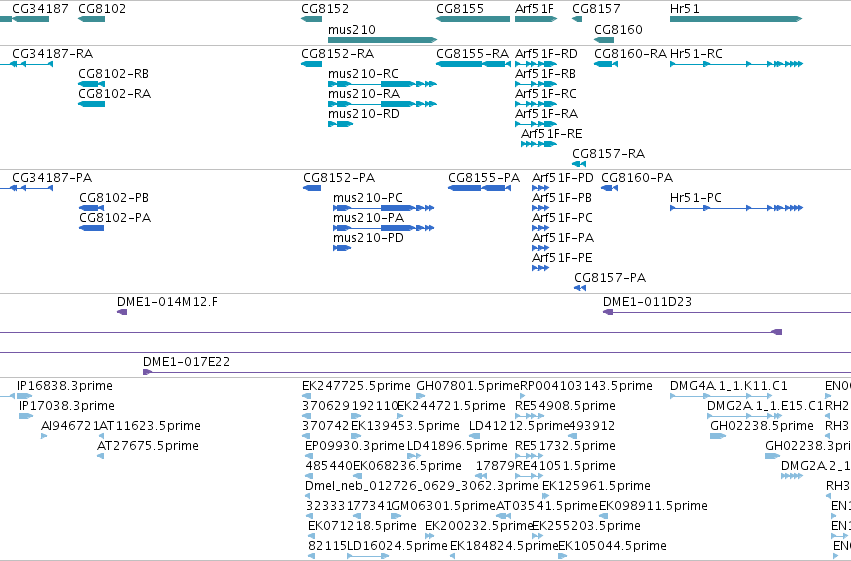Image resolution: width=851 pixels, height=561 pixels.
Task: Select the CG8157-RA transcript label
Action: (x=608, y=154)
